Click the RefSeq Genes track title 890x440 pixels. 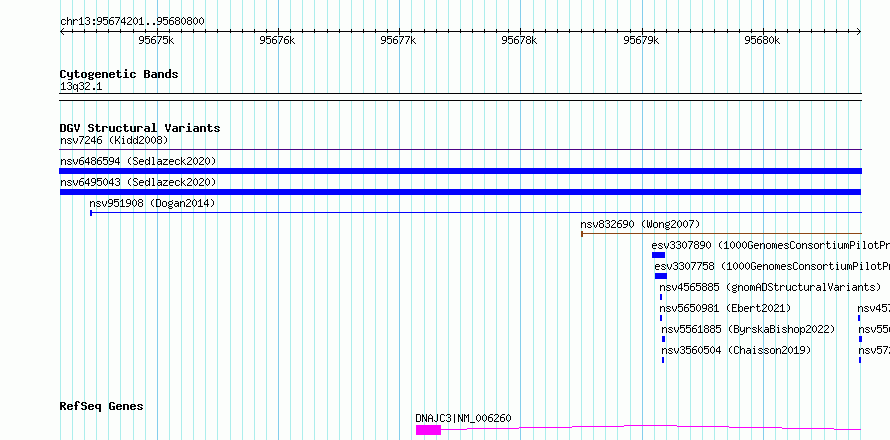pyautogui.click(x=102, y=407)
